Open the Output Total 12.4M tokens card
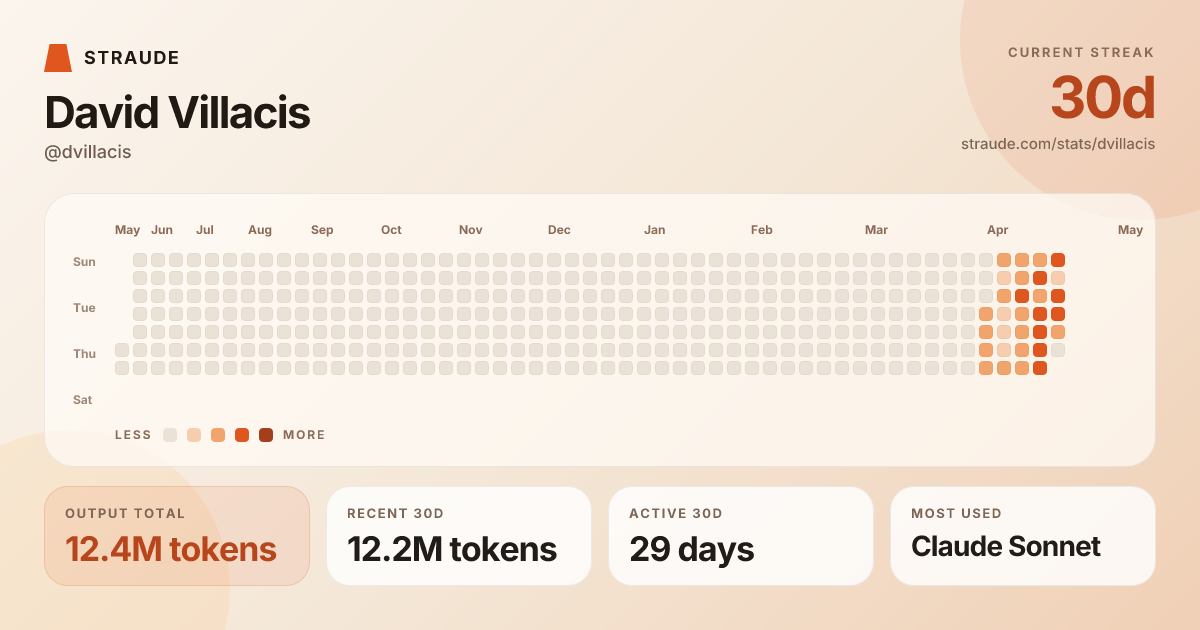The image size is (1200, 630). click(177, 536)
